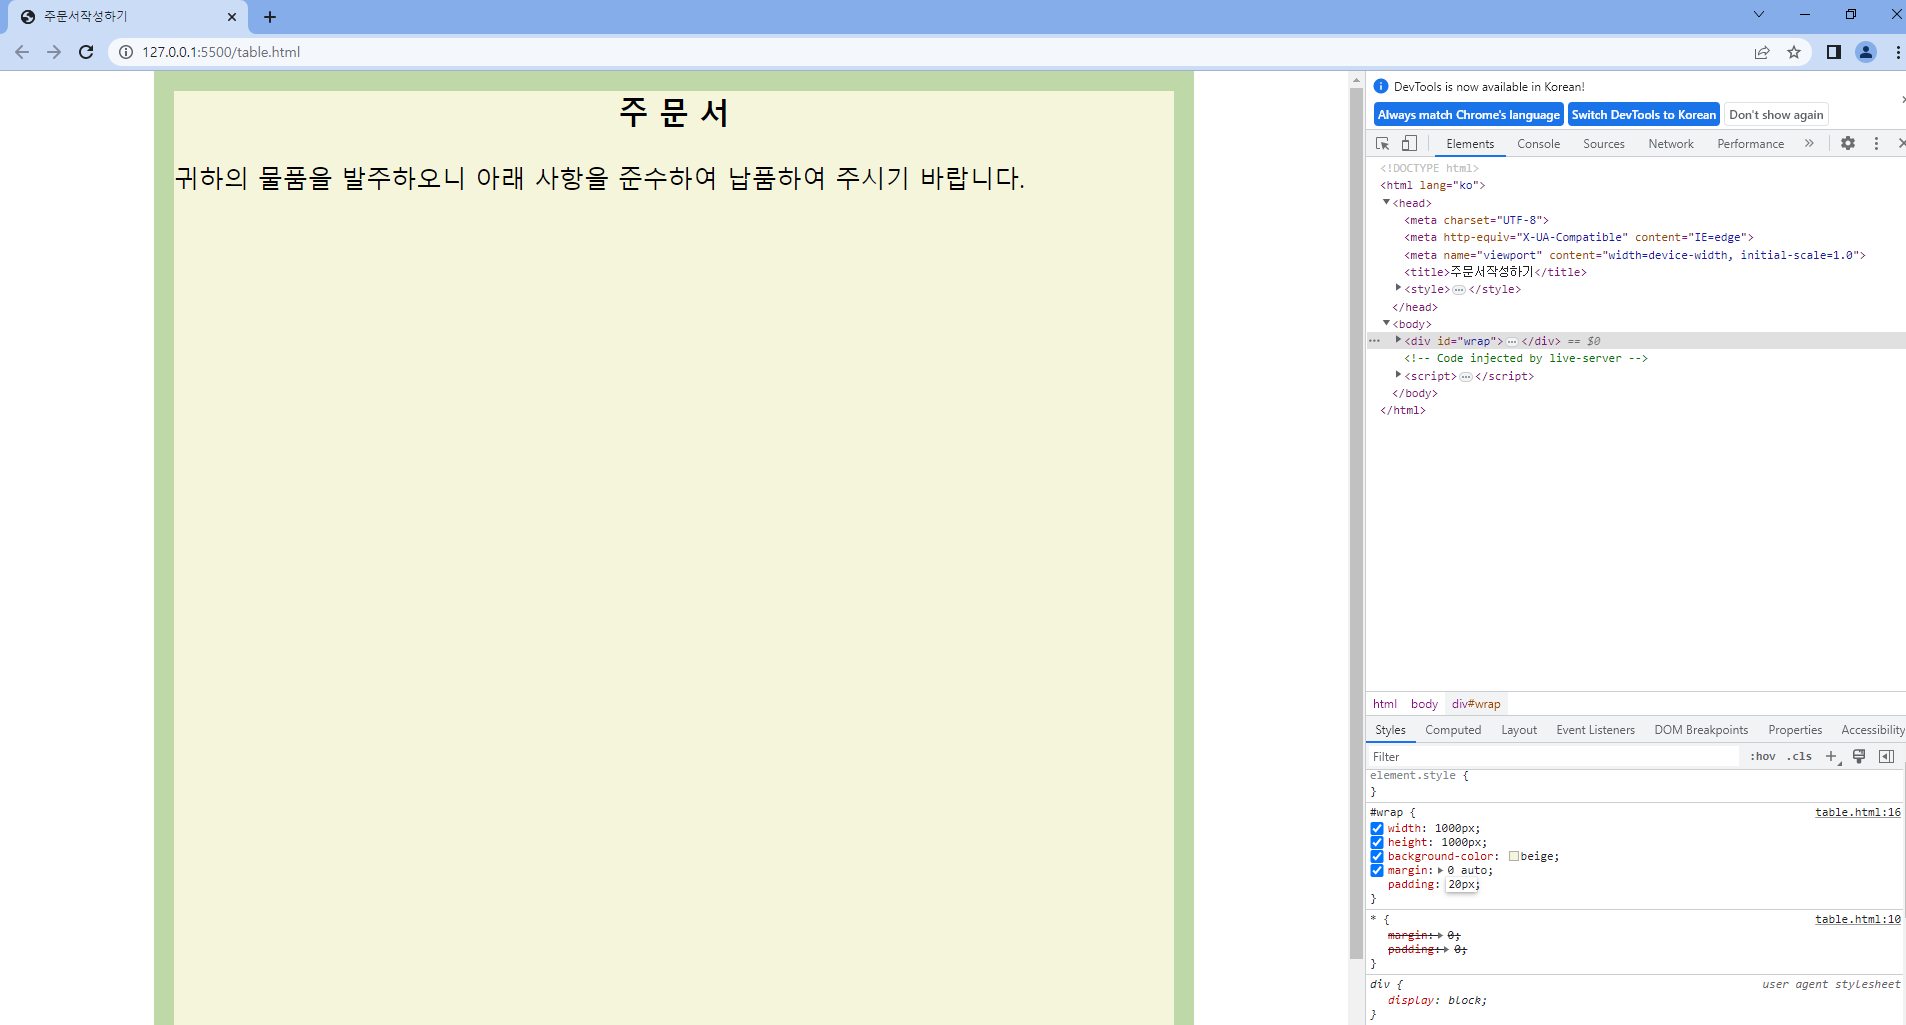Screen dimensions: 1906x1025
Task: Select div#wrap in the breadcrumb bar
Action: (x=1476, y=704)
